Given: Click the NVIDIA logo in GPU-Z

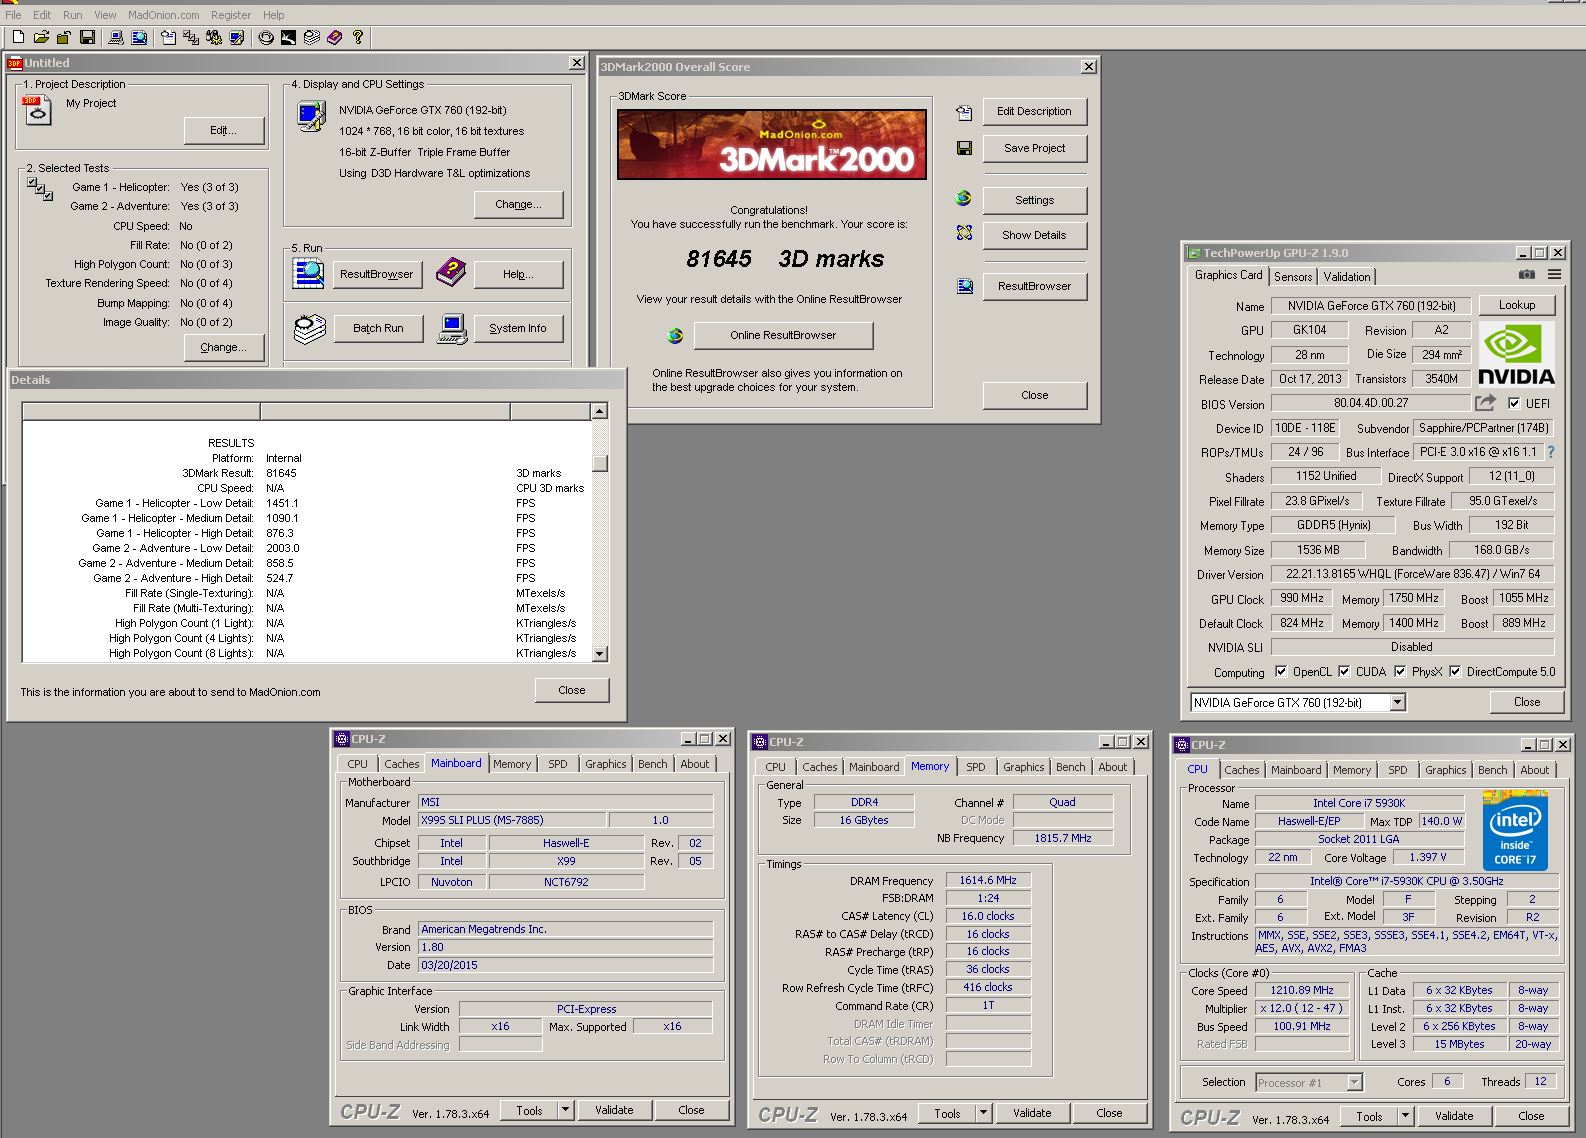Looking at the screenshot, I should pyautogui.click(x=1516, y=354).
